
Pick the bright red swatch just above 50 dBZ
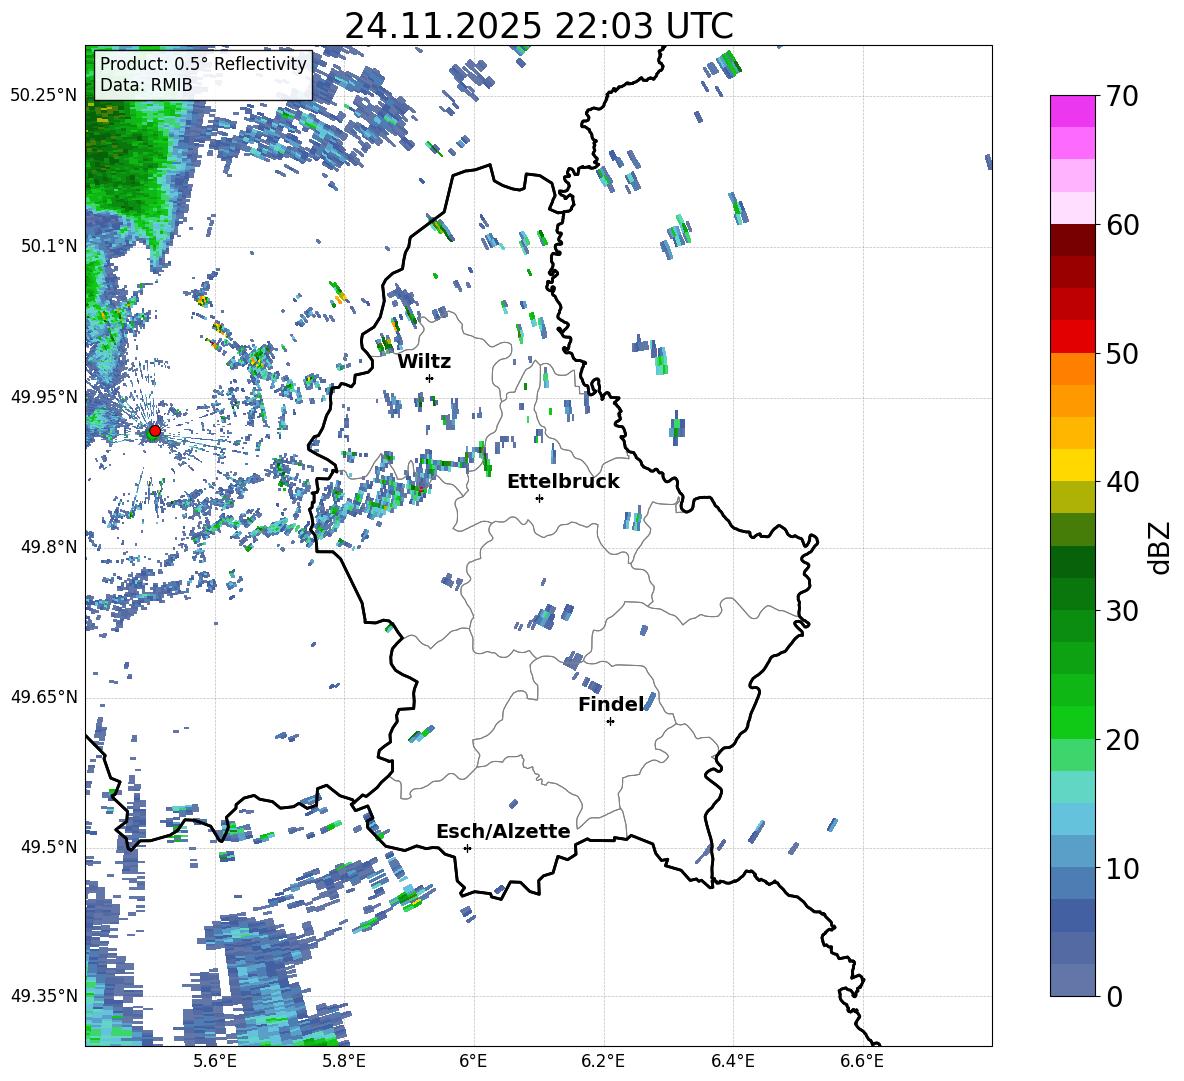(x=1072, y=337)
